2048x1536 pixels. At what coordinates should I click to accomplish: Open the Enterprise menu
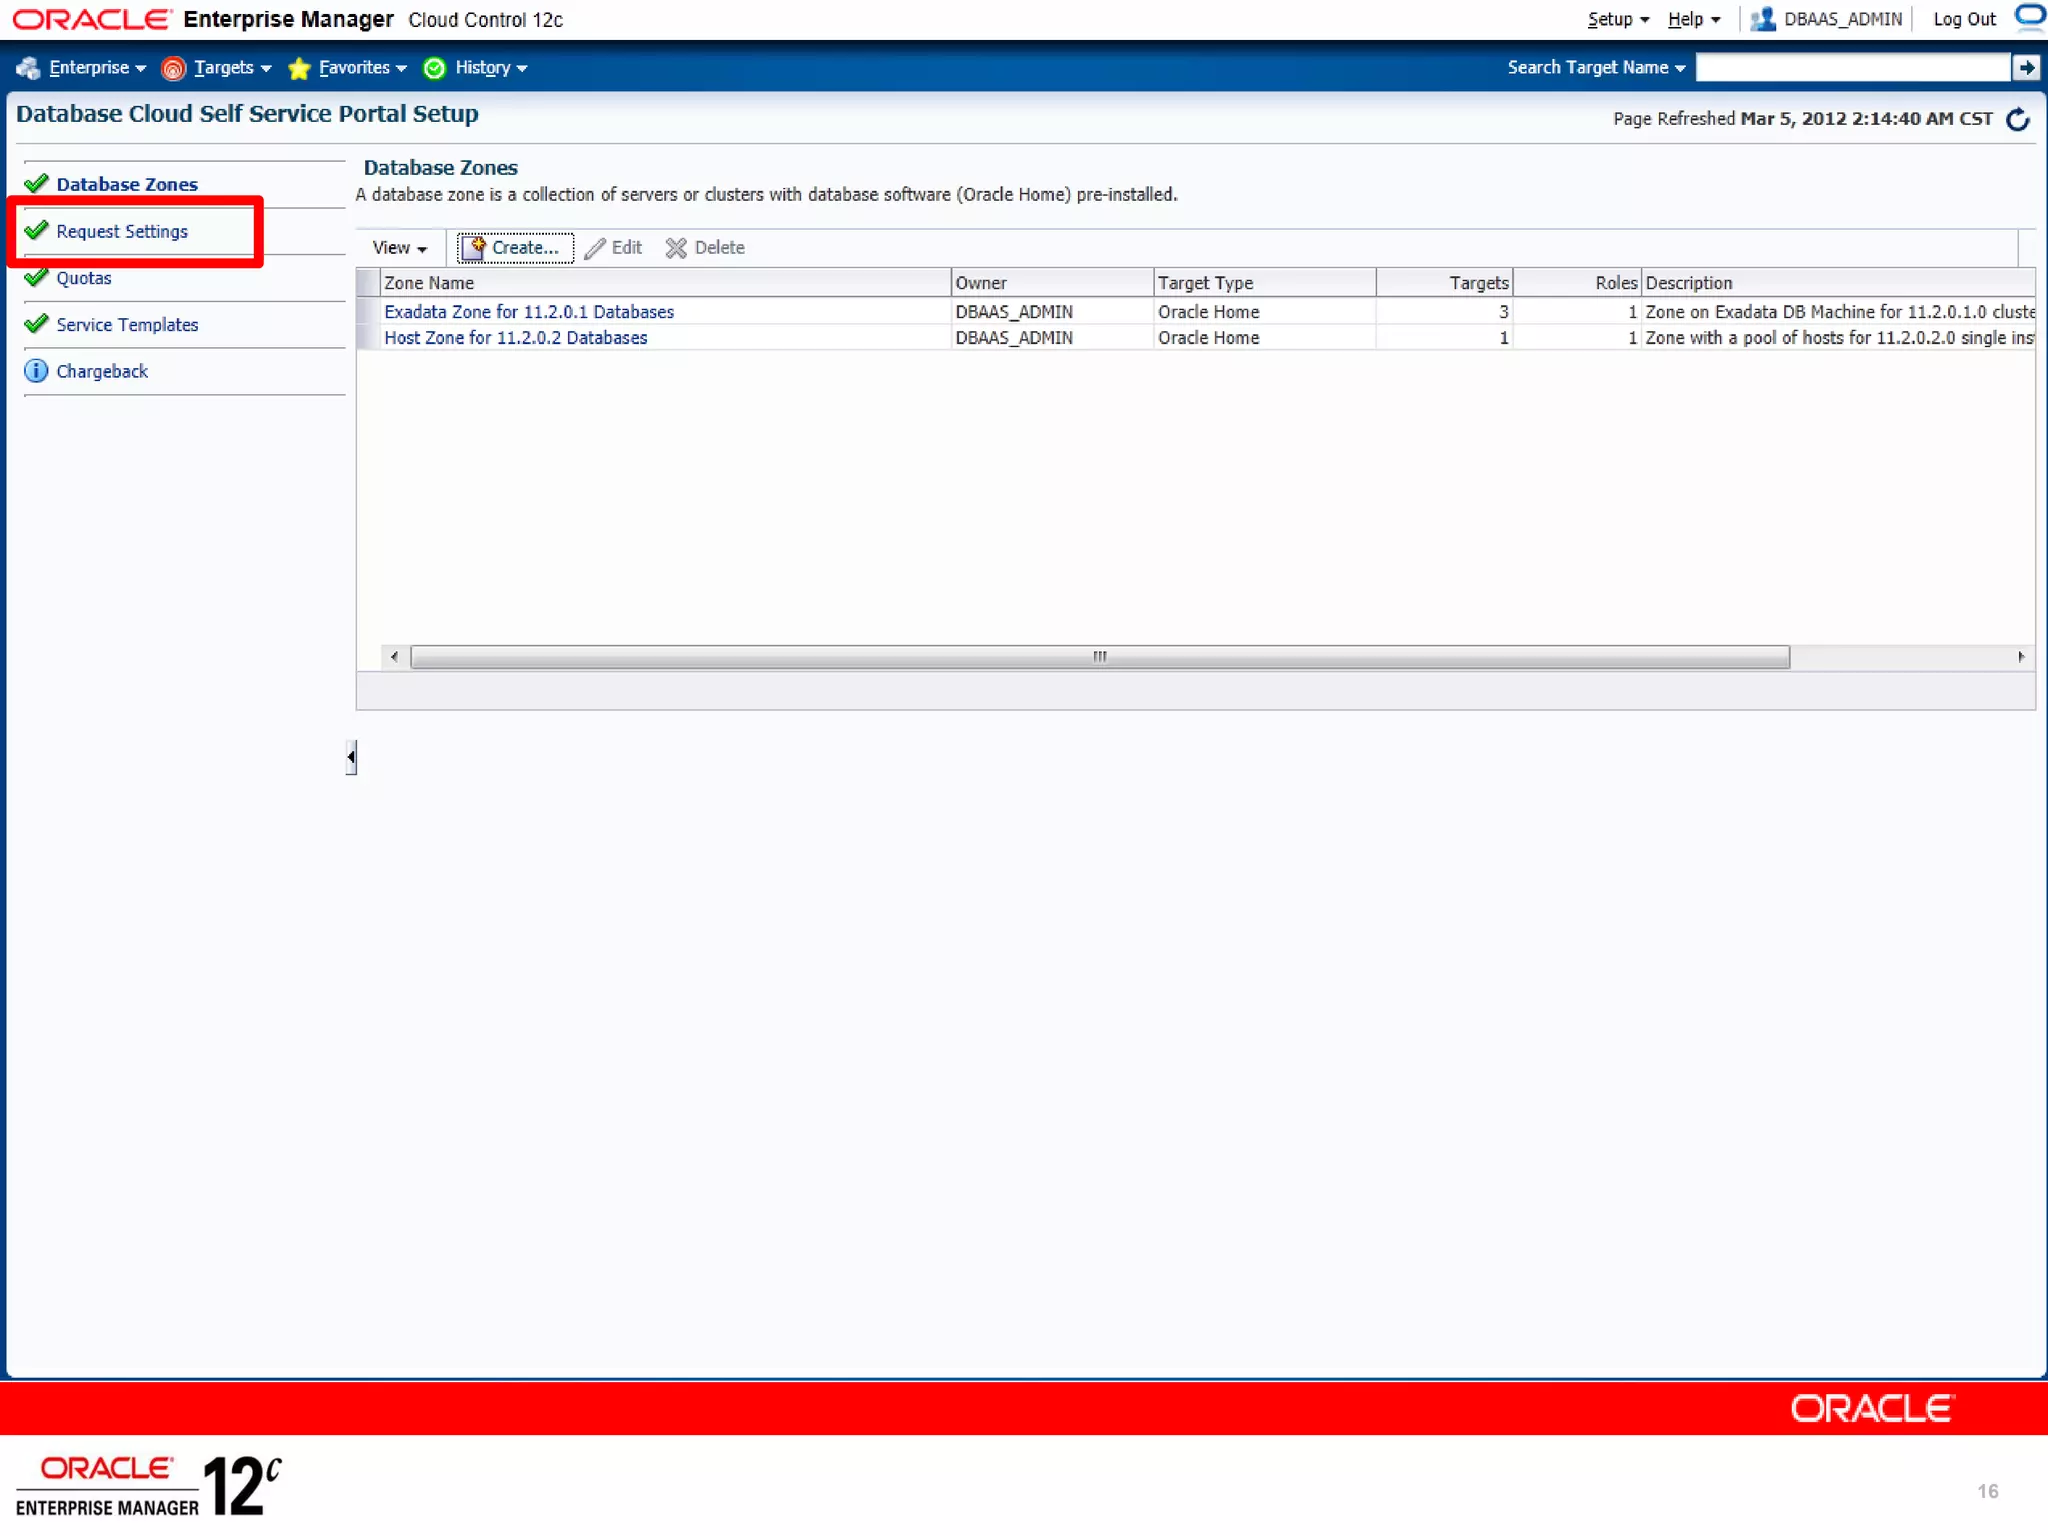[89, 67]
